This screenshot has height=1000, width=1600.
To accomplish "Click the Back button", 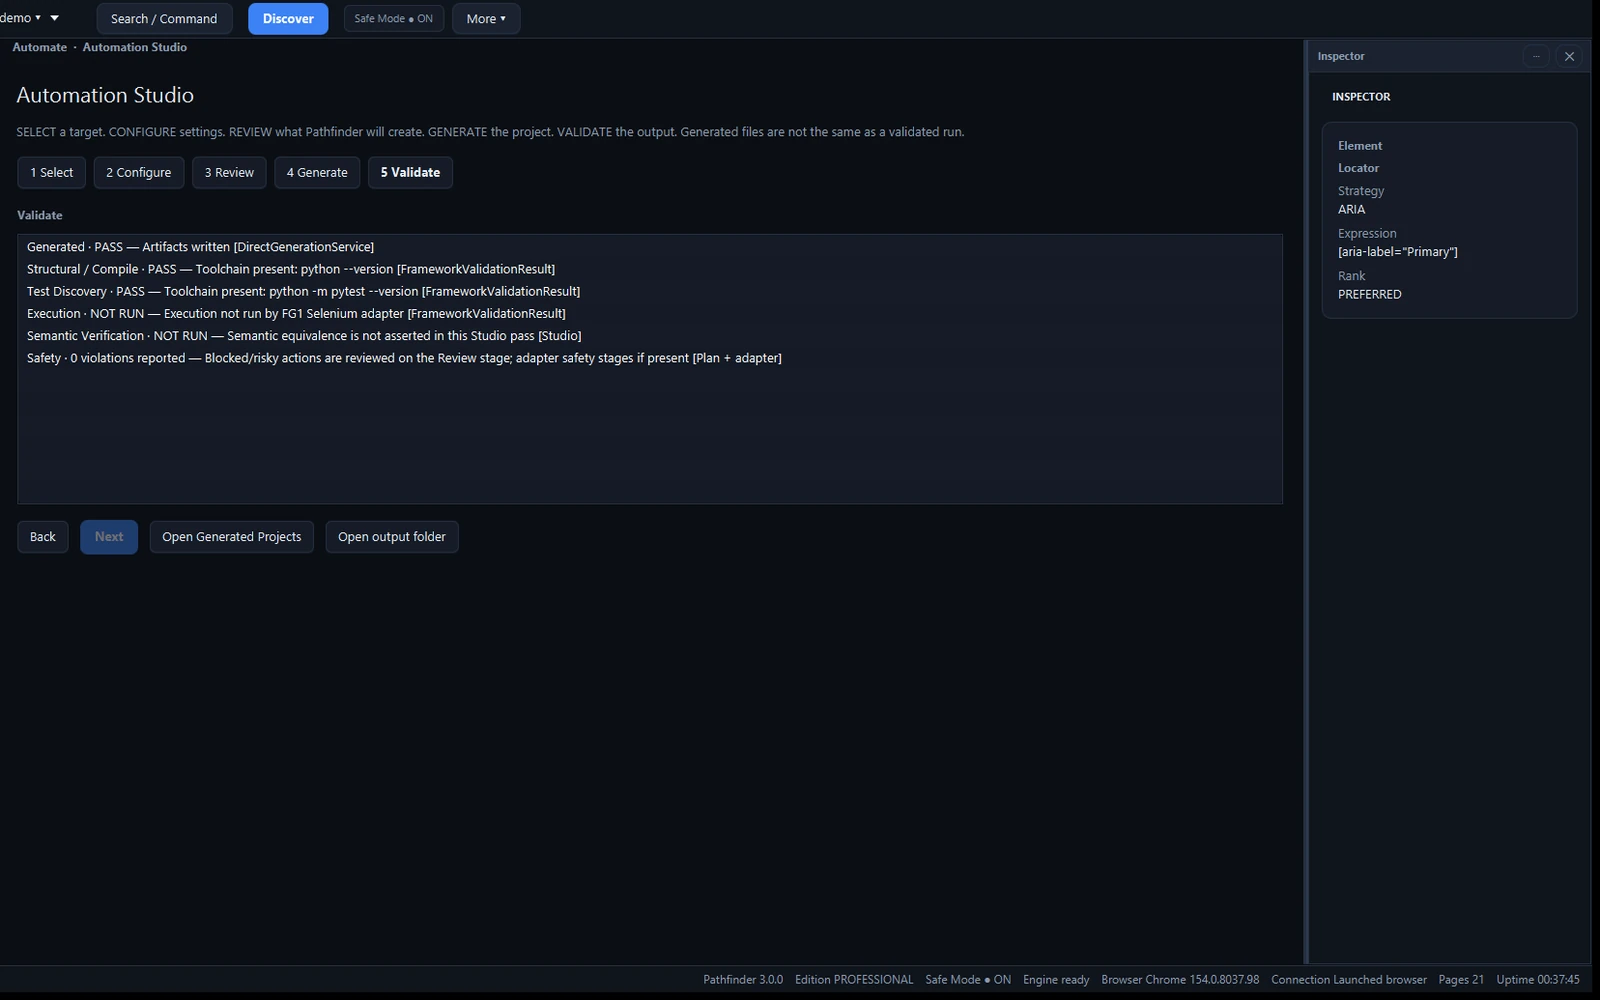I will click(x=43, y=537).
